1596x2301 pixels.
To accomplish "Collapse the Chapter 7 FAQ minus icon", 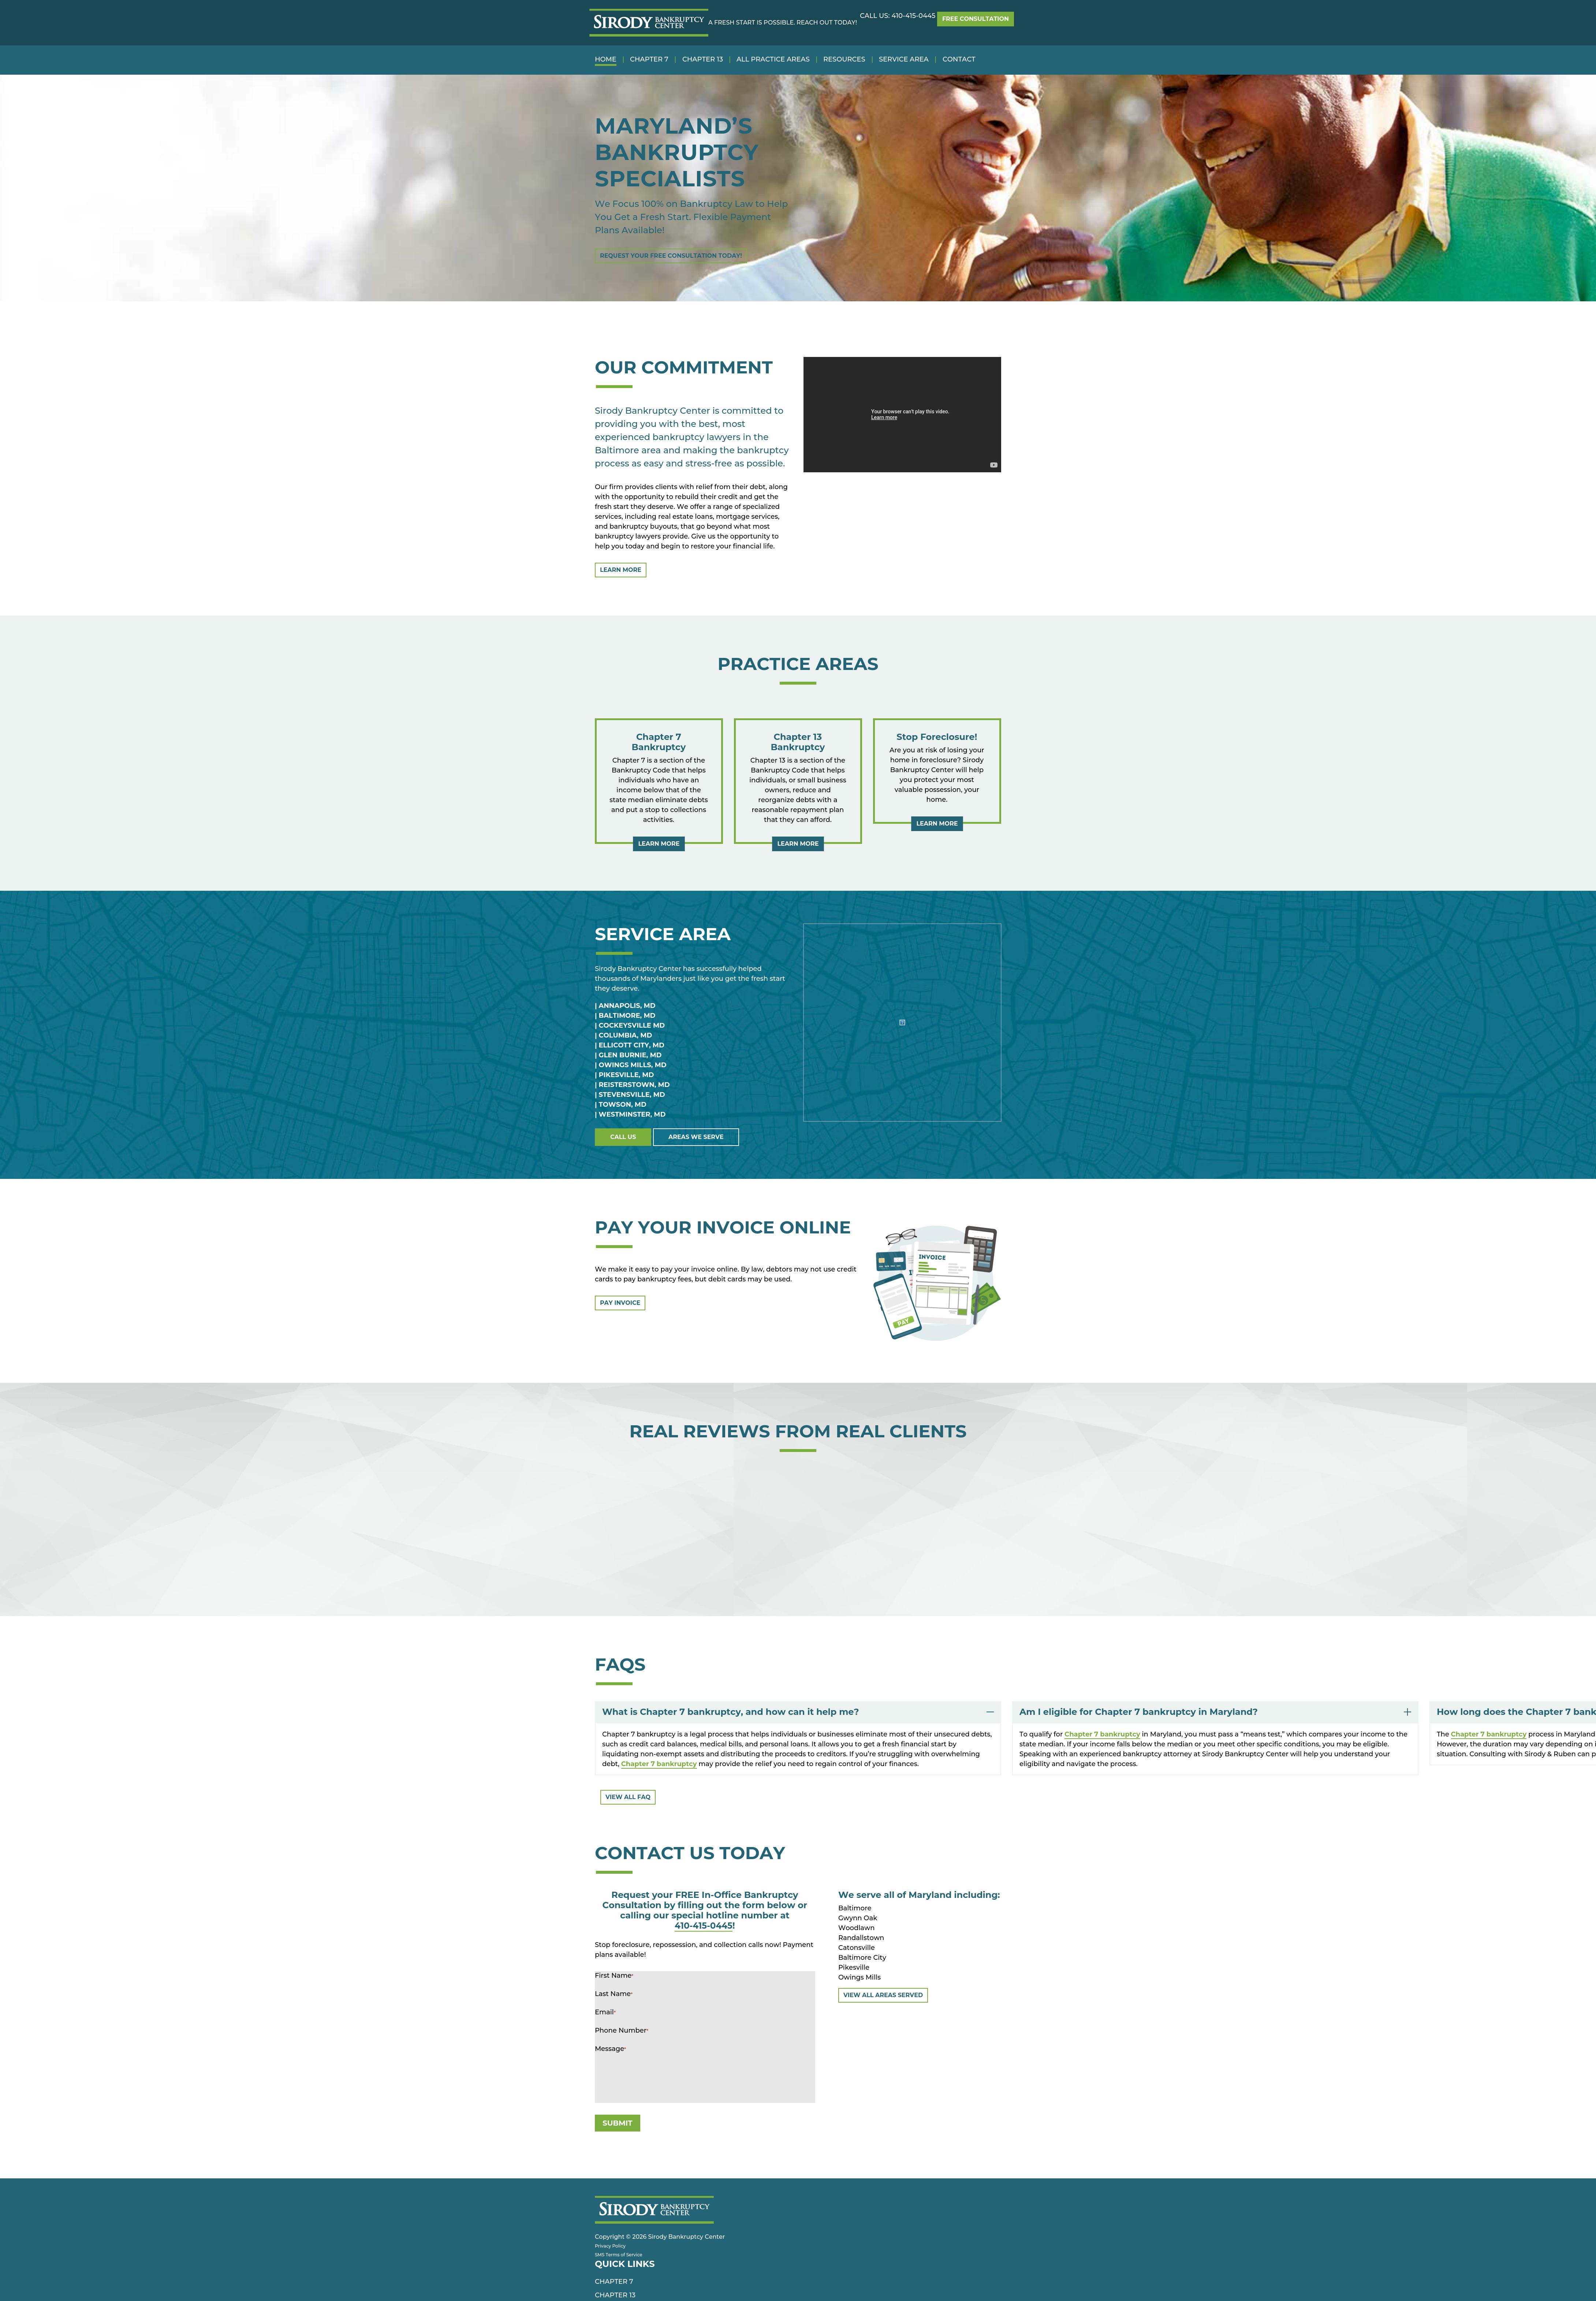I will pos(990,1712).
